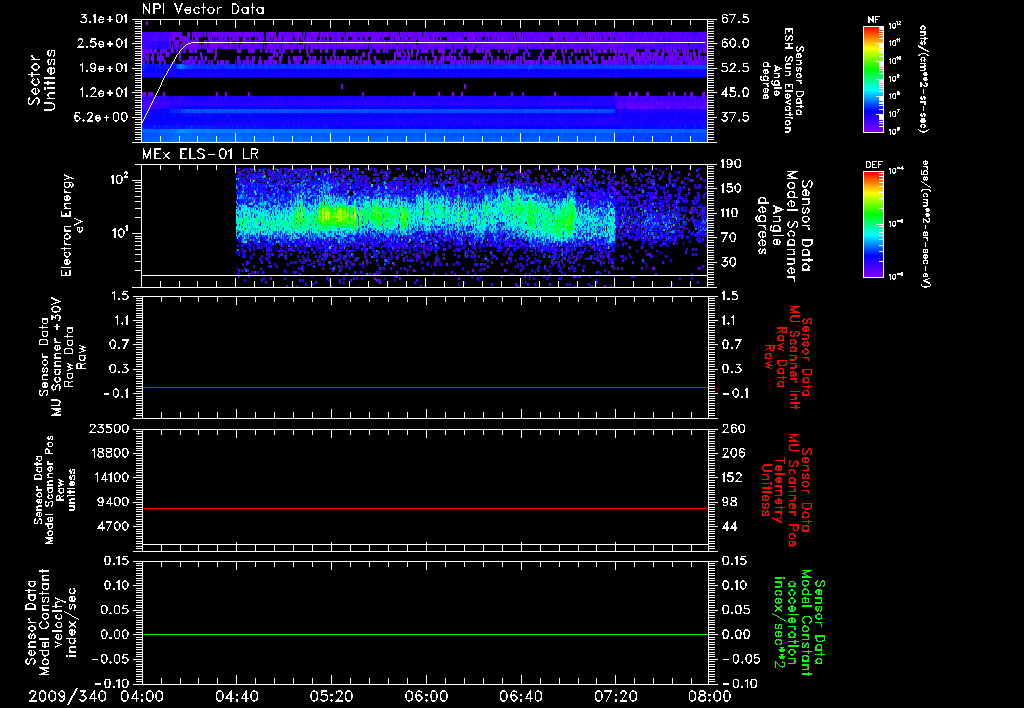Click the 9400 tick label
This screenshot has height=708, width=1024.
point(111,502)
